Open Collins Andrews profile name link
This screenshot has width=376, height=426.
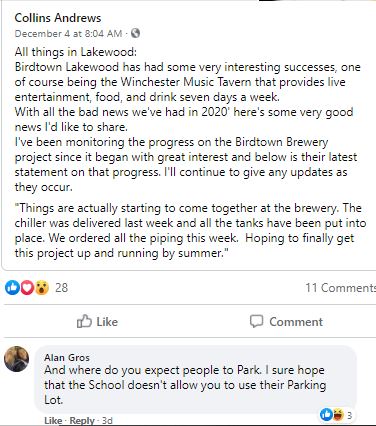click(x=58, y=18)
